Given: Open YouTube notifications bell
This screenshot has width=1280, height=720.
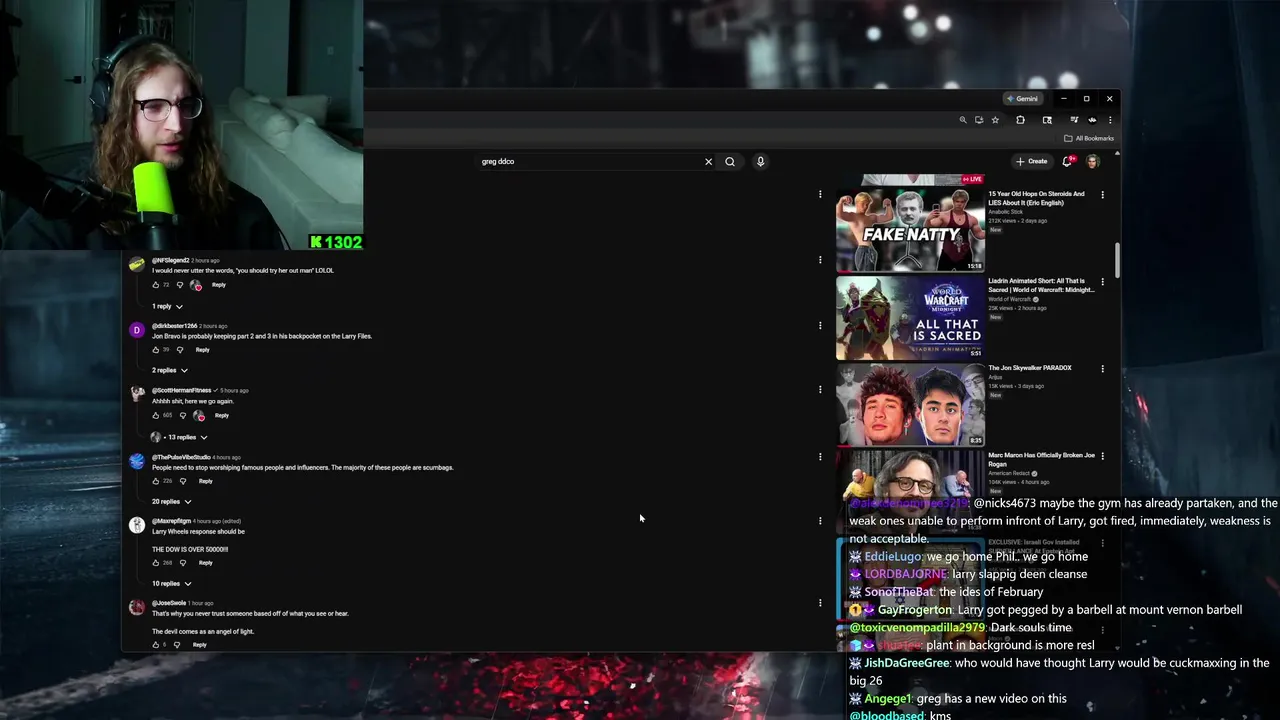Looking at the screenshot, I should [x=1067, y=161].
